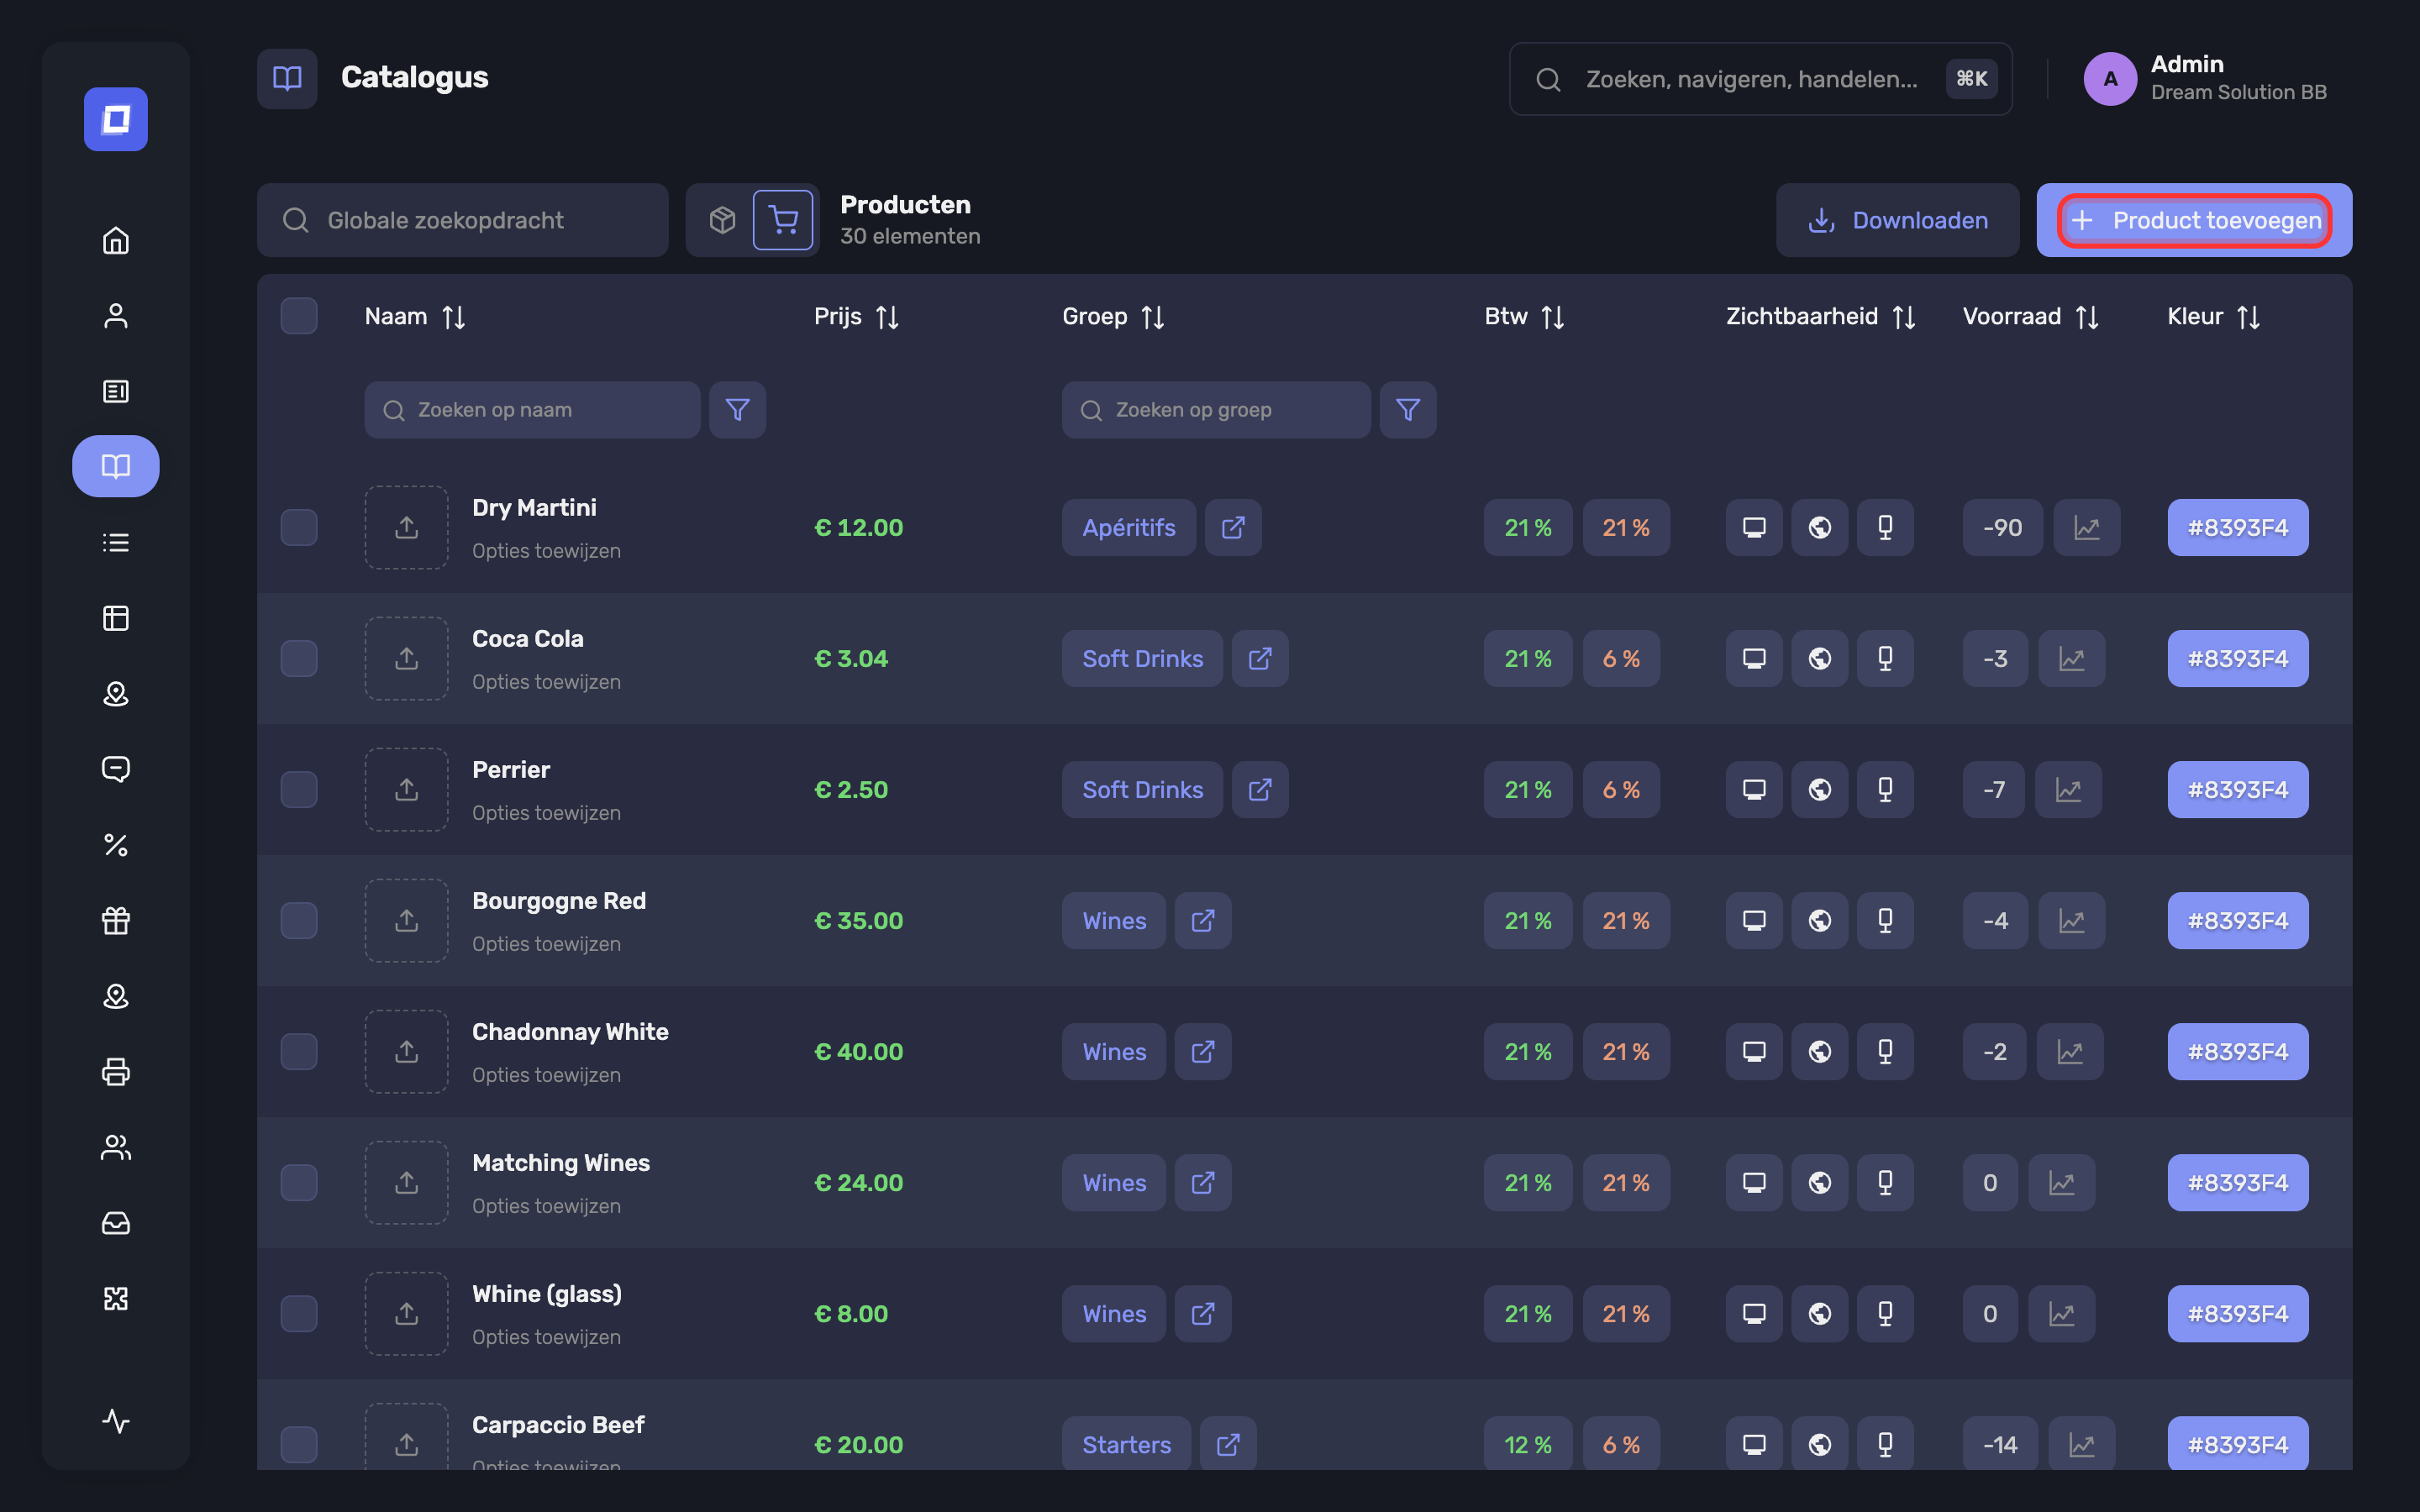Click Opties toewijzen under Coca Cola
Viewport: 2420px width, 1512px height.
(x=546, y=682)
